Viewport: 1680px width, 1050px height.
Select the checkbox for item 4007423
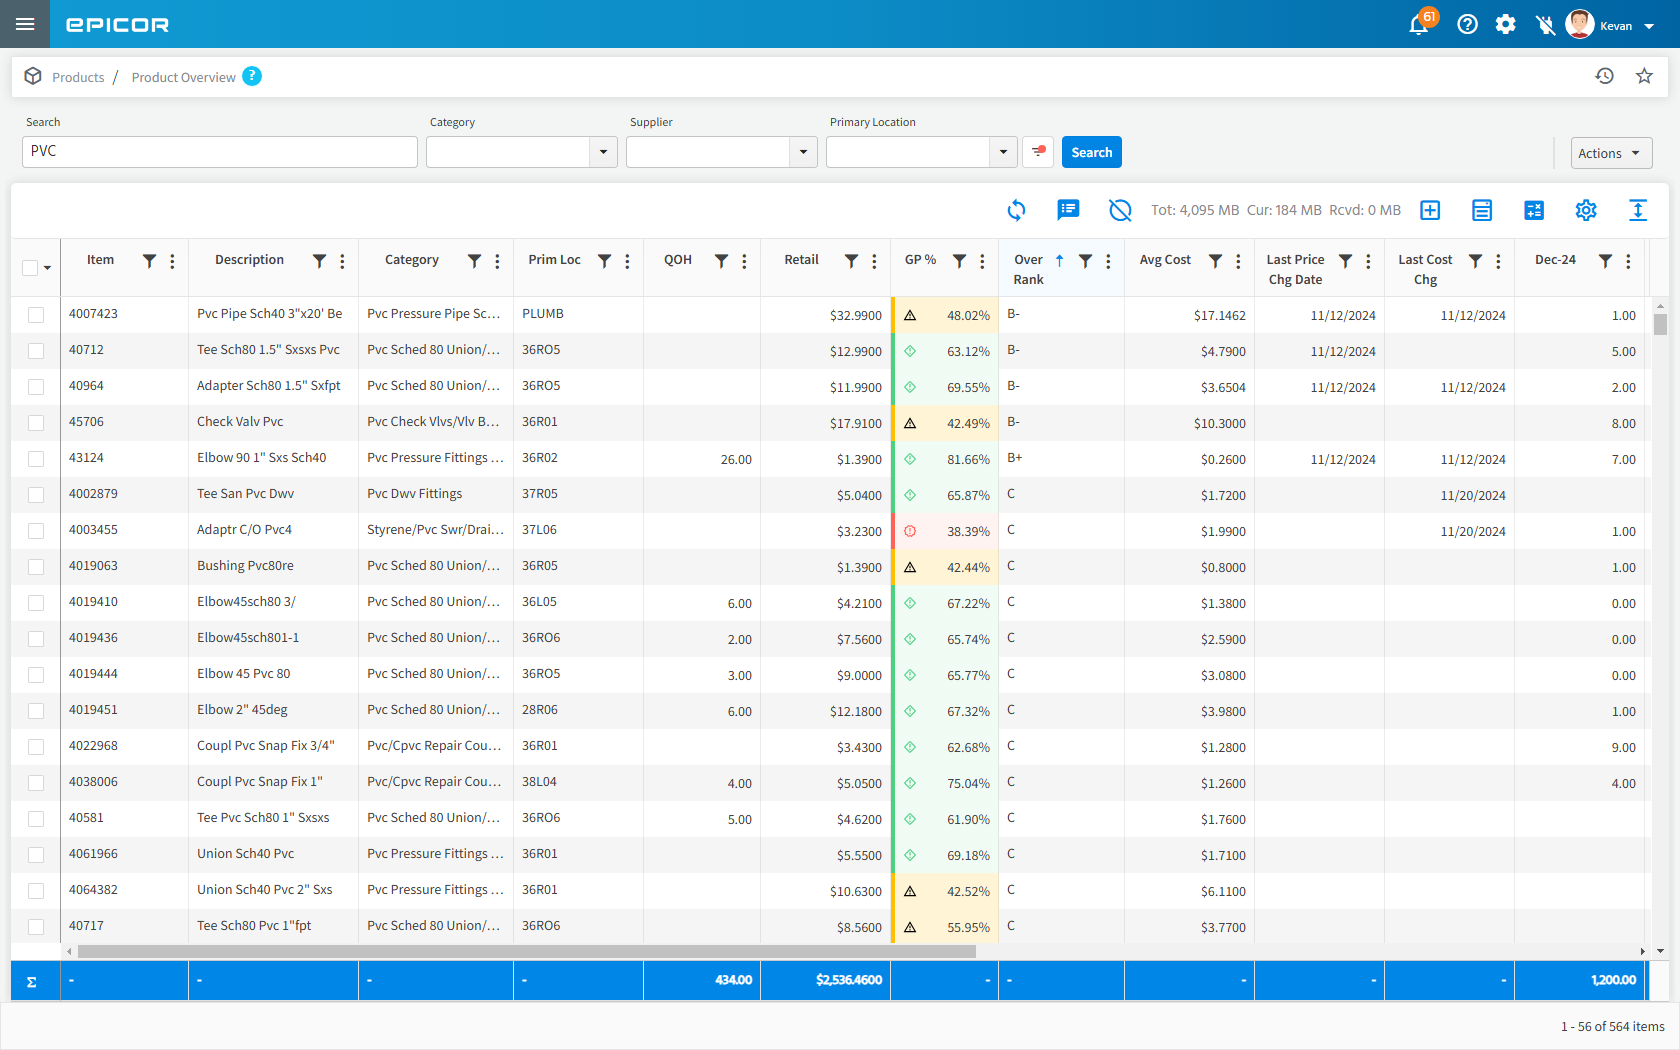click(36, 315)
